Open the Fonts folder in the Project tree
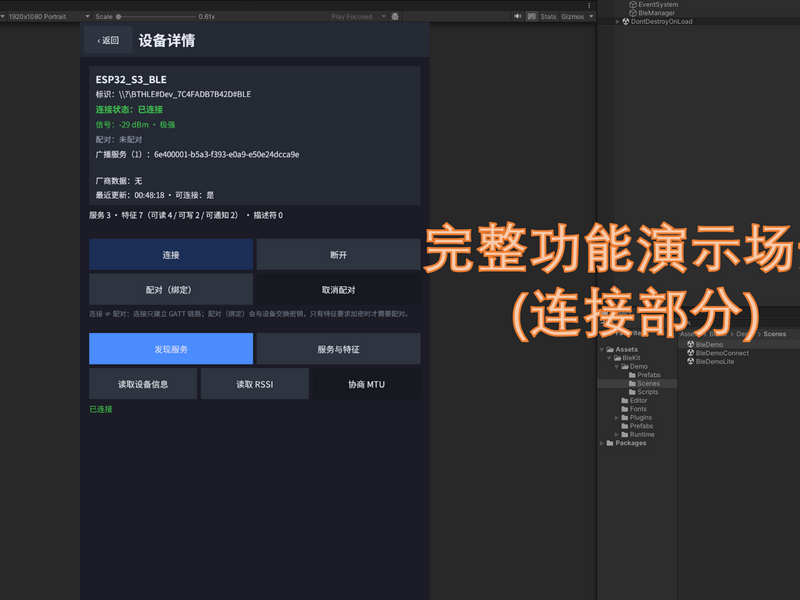This screenshot has height=600, width=800. [x=634, y=409]
